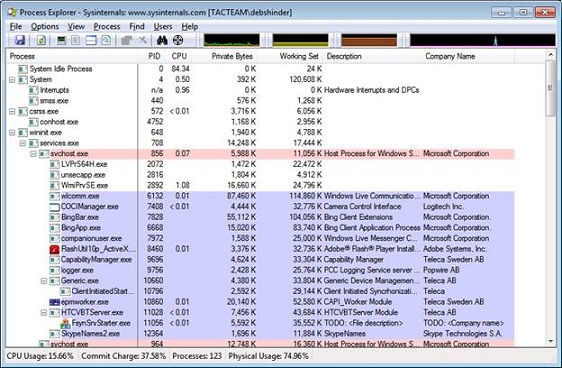This screenshot has width=562, height=368.
Task: Collapse the wininit.exe tree node
Action: 12,133
